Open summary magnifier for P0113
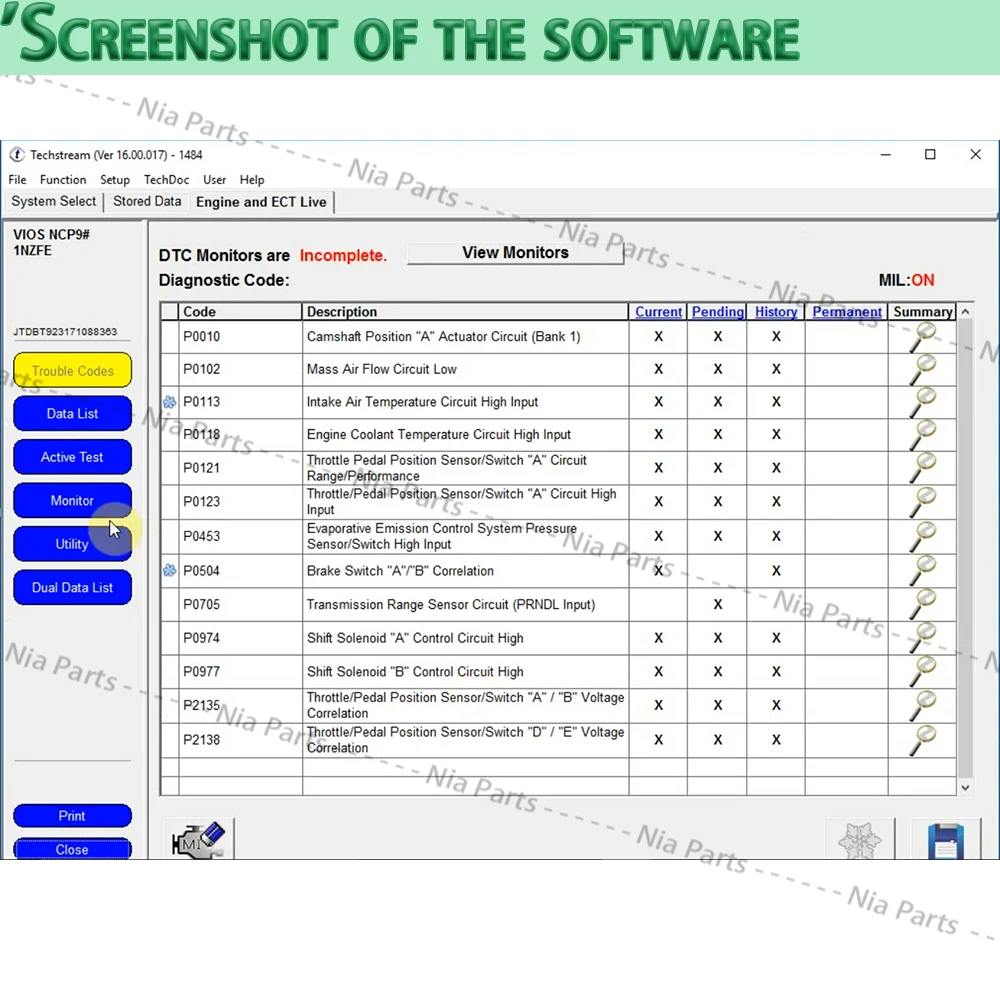Screen dimensions: 1000x1000 pyautogui.click(x=922, y=402)
